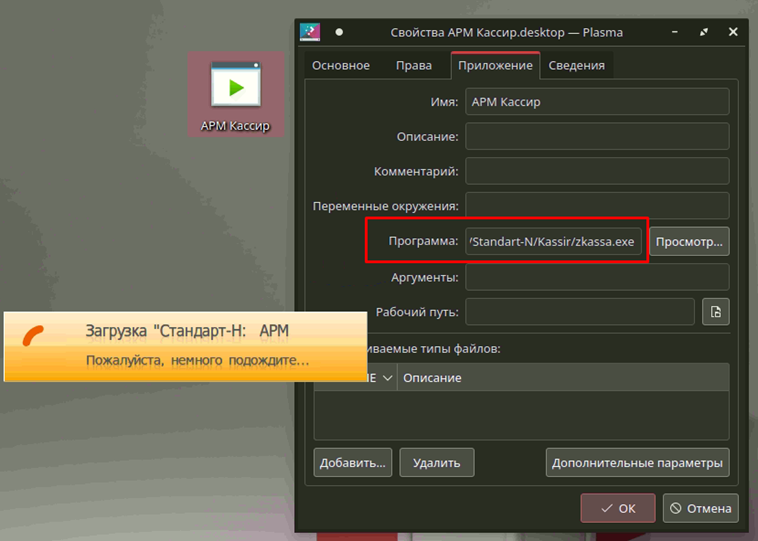Focus the Описание text field

coord(597,136)
